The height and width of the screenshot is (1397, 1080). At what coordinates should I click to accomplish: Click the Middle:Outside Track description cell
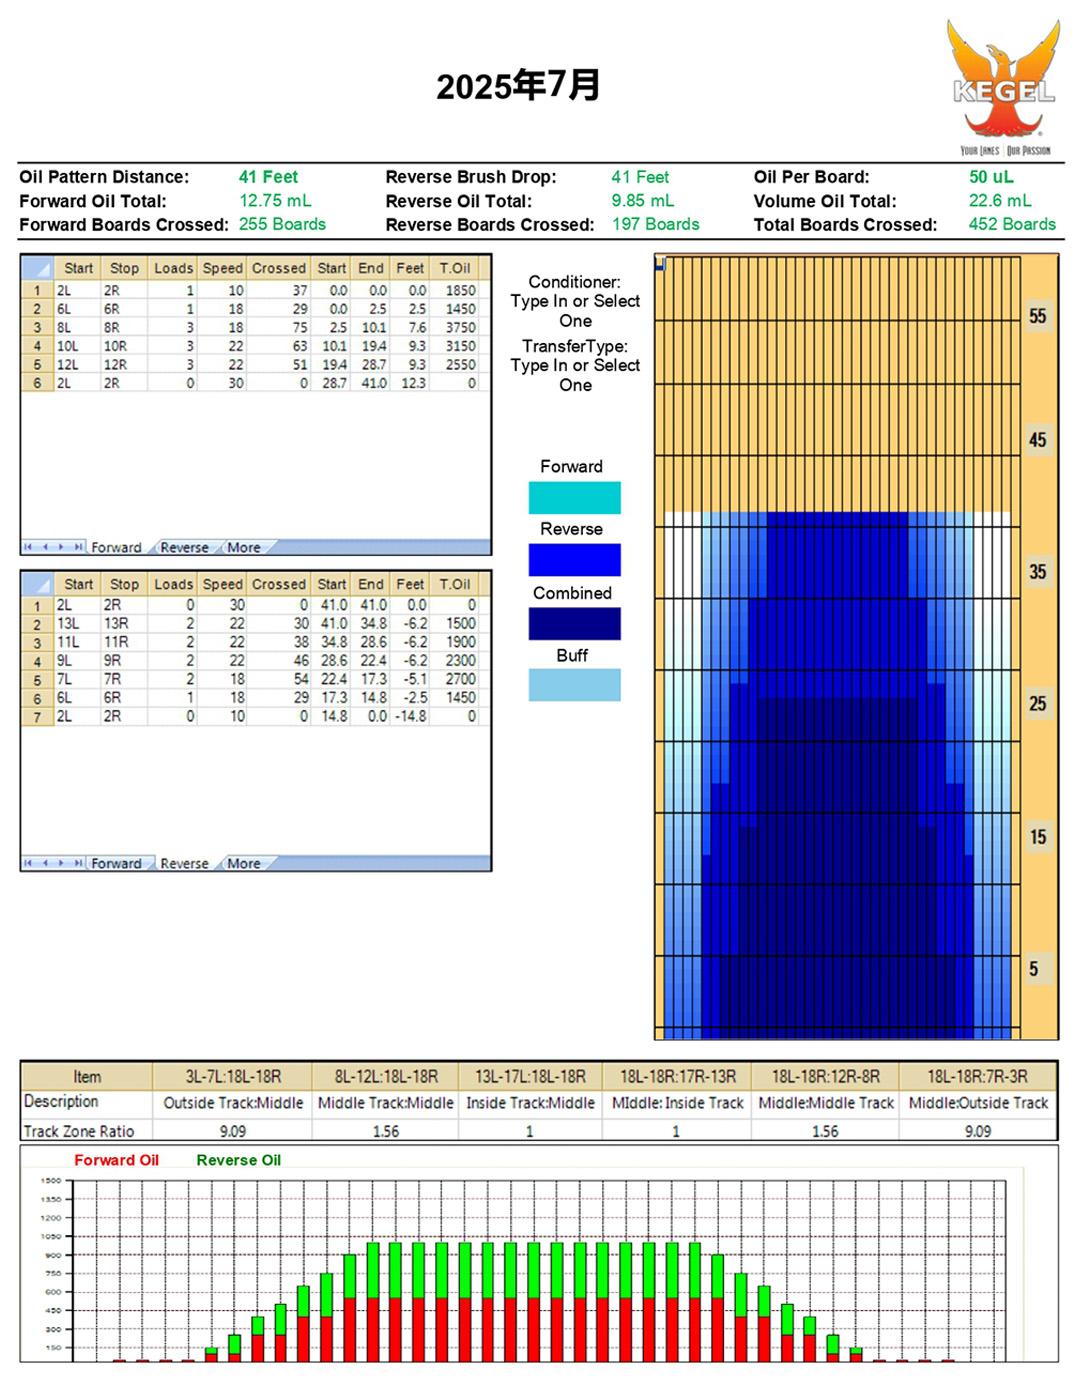click(x=978, y=1103)
